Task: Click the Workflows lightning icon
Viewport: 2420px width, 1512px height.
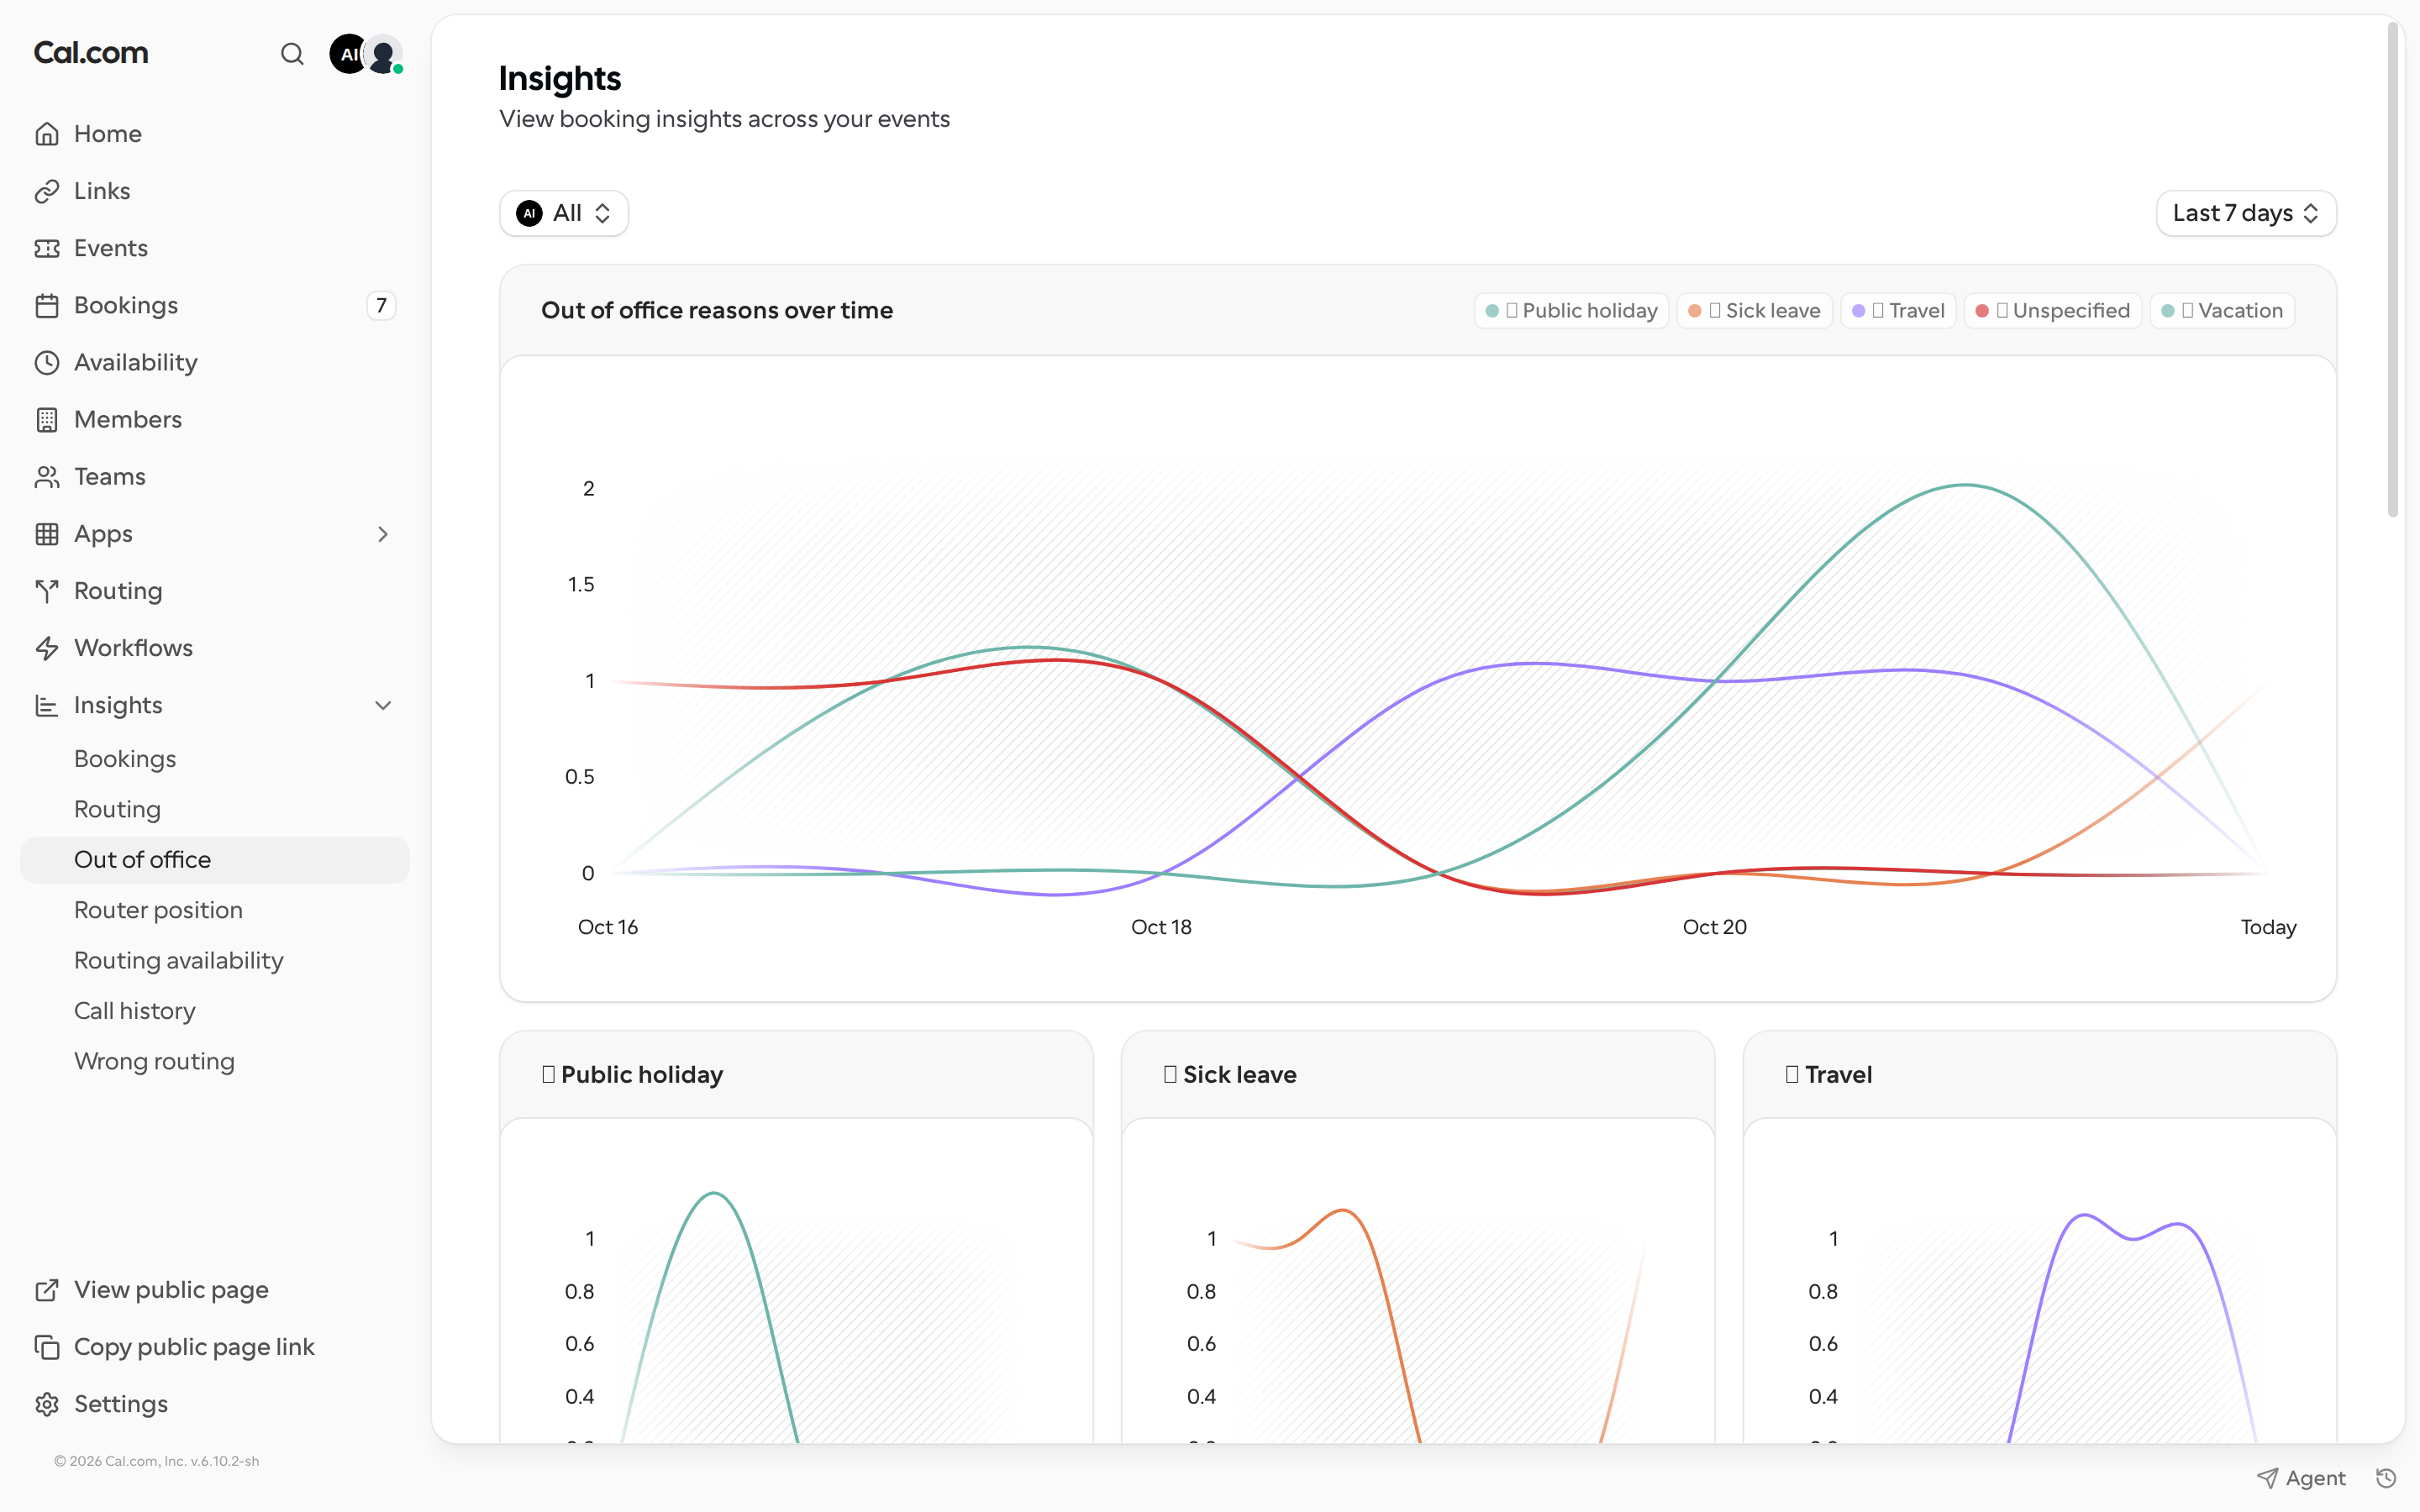Action: (x=47, y=648)
